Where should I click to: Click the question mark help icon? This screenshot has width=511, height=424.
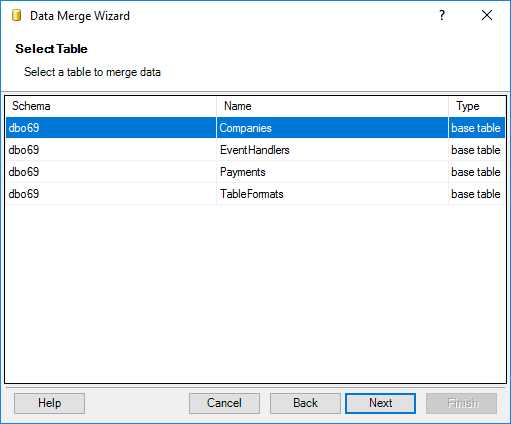click(442, 15)
